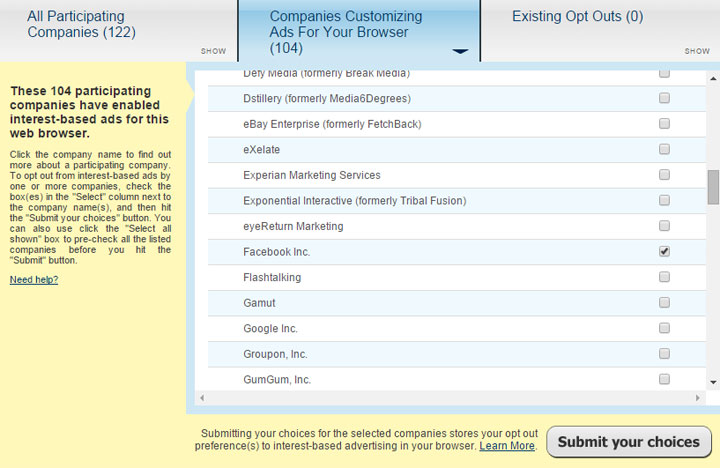
Task: Follow the Learn More link
Action: [x=507, y=446]
